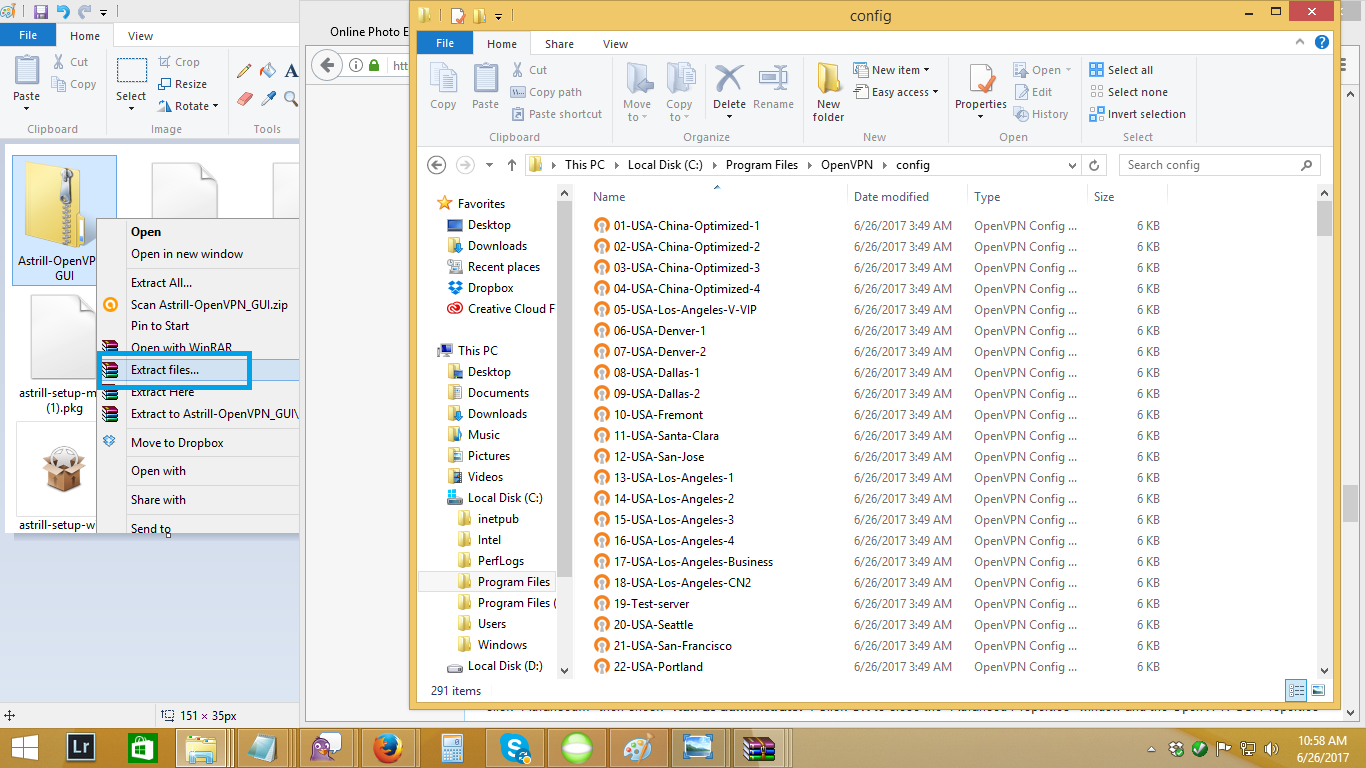Select file 20-USA-Seattle

(653, 625)
